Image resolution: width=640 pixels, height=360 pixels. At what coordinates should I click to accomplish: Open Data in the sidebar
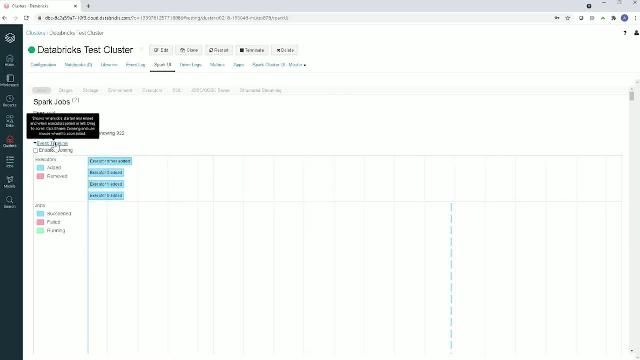[10, 121]
